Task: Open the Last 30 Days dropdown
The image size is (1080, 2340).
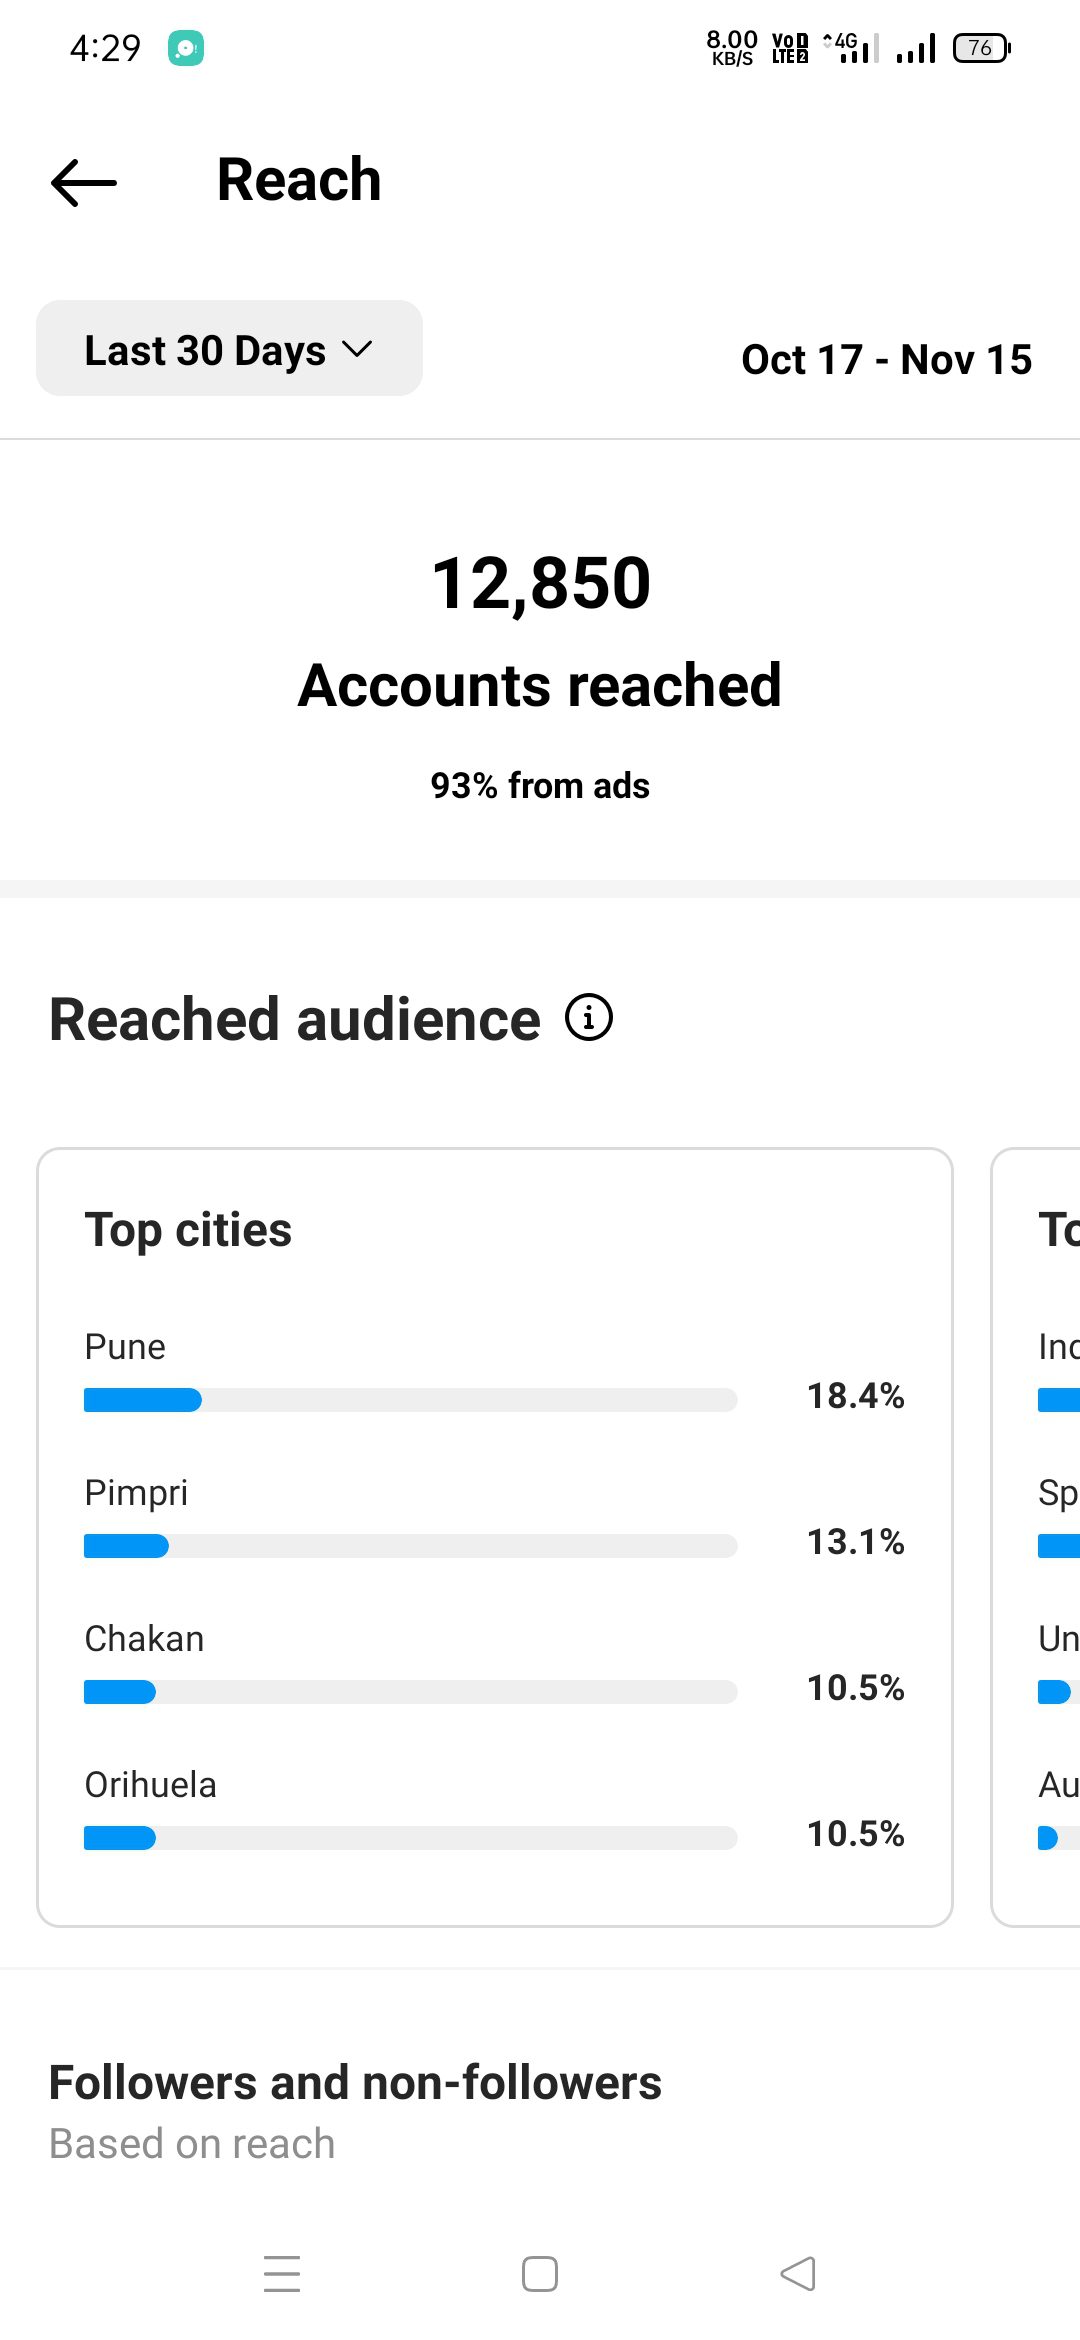Action: coord(229,348)
